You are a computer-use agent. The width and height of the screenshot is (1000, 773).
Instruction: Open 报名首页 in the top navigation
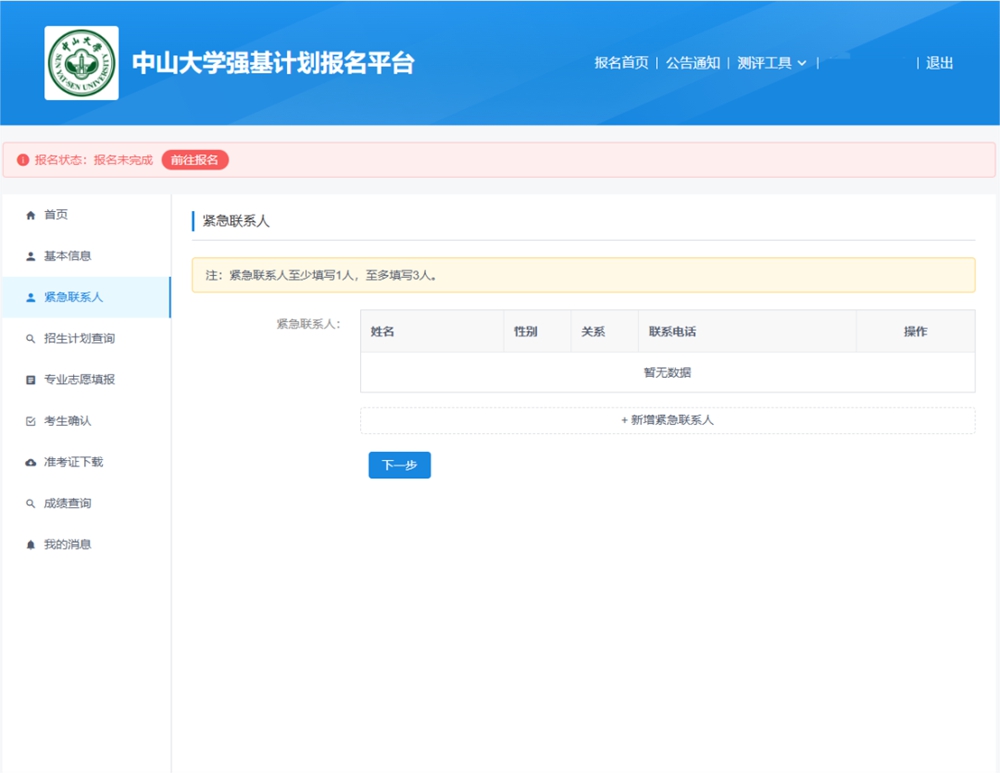(621, 63)
